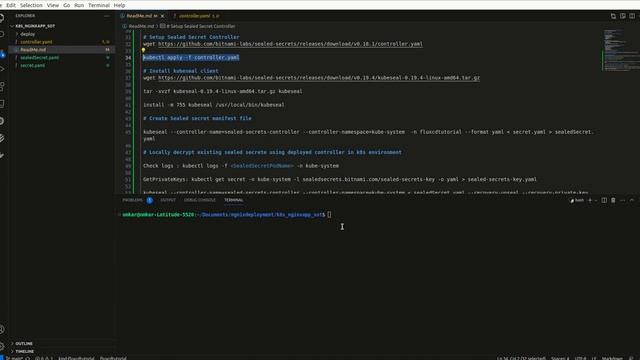Open the Go menu
640x360 pixels.
[67, 5]
